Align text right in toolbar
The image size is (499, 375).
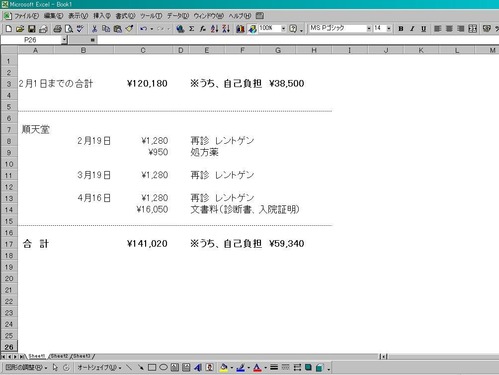[461, 29]
